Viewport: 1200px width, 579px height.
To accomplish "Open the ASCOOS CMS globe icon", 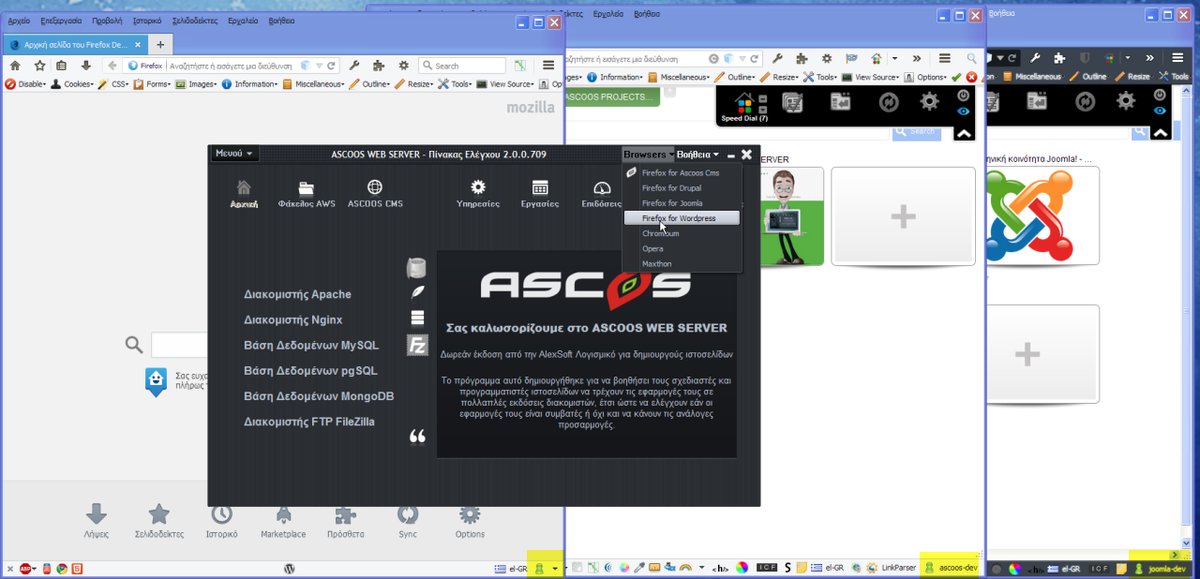I will (375, 187).
